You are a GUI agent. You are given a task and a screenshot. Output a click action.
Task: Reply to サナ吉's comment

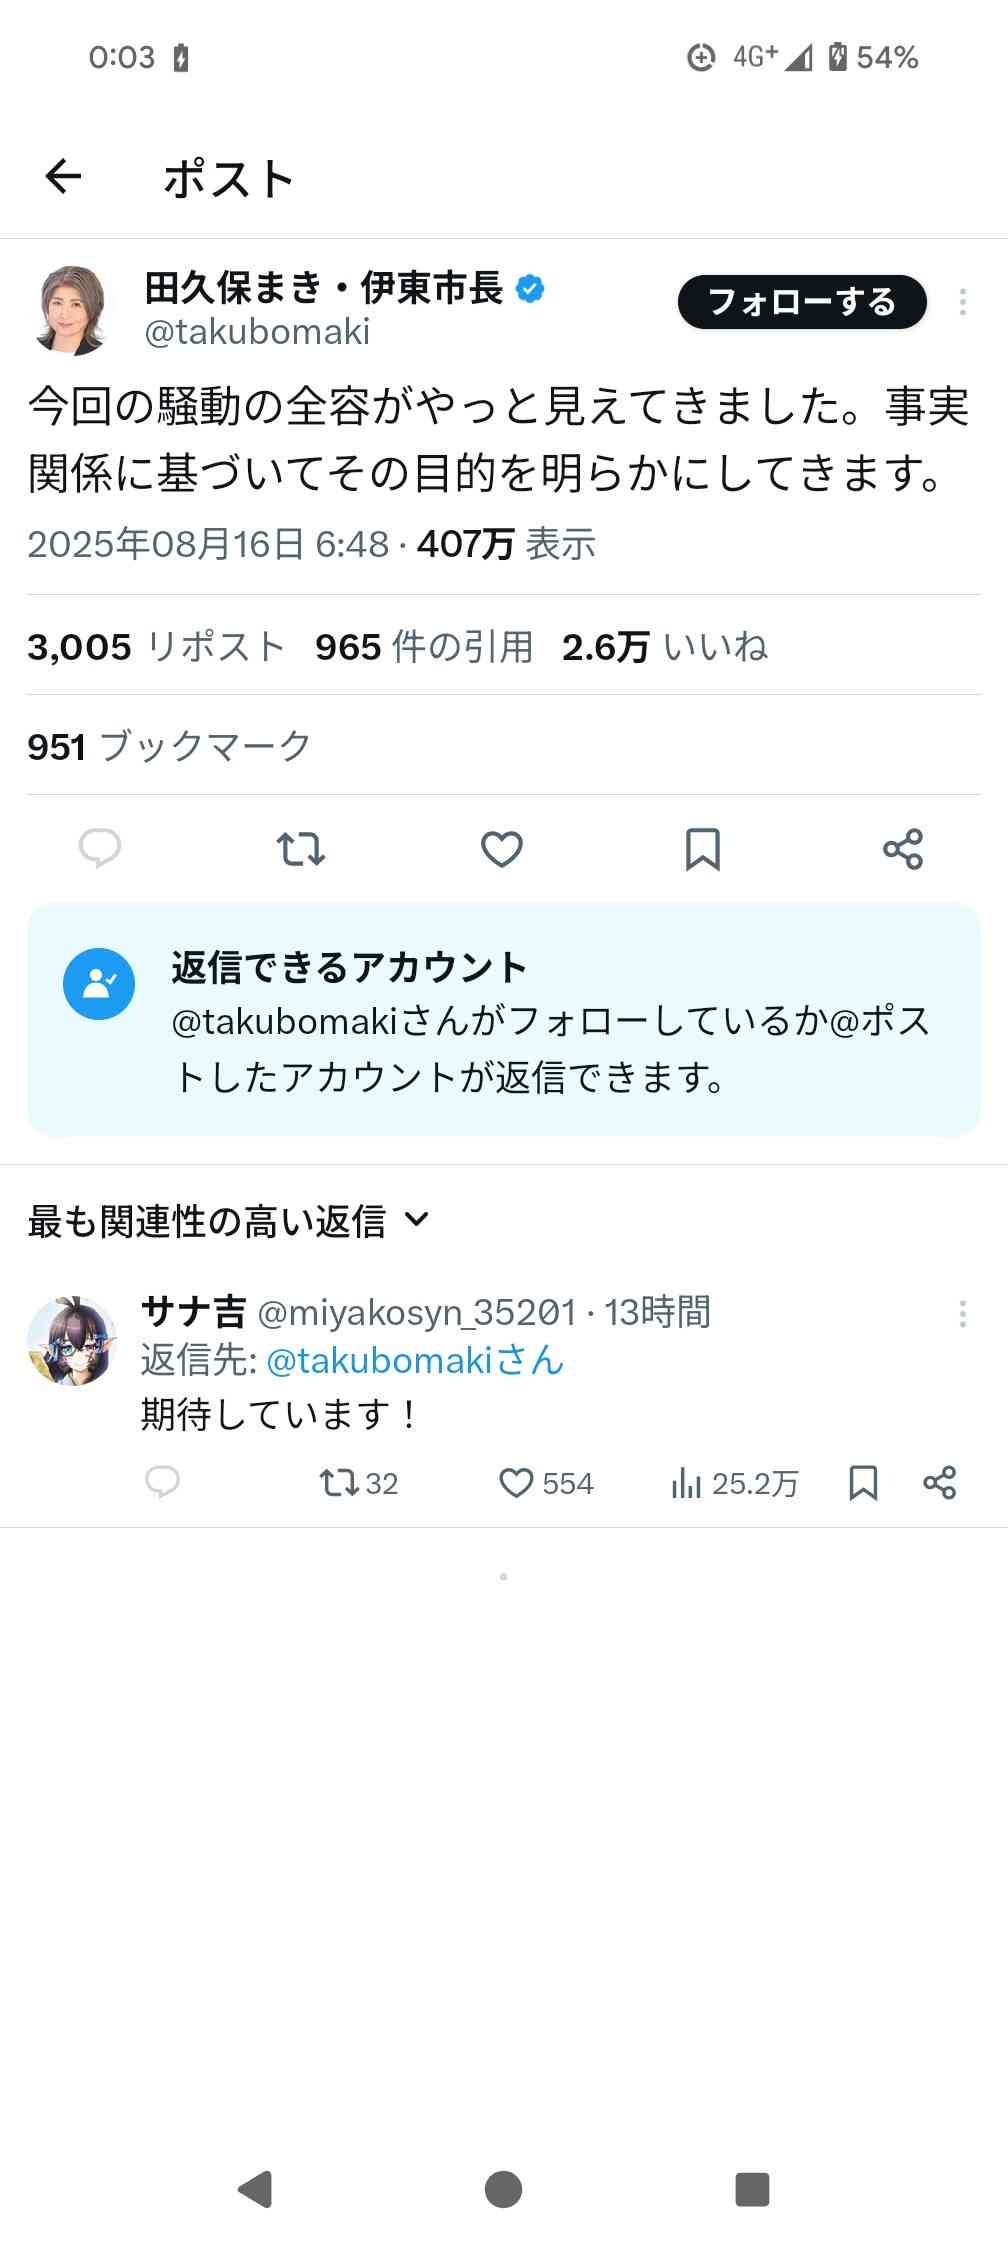click(x=163, y=1482)
